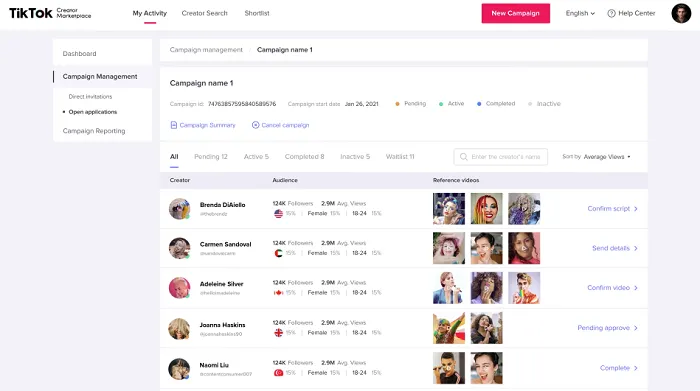Click Confirm script for Brenda DiAiello
Viewport: 700px width, 391px height.
[x=608, y=209]
